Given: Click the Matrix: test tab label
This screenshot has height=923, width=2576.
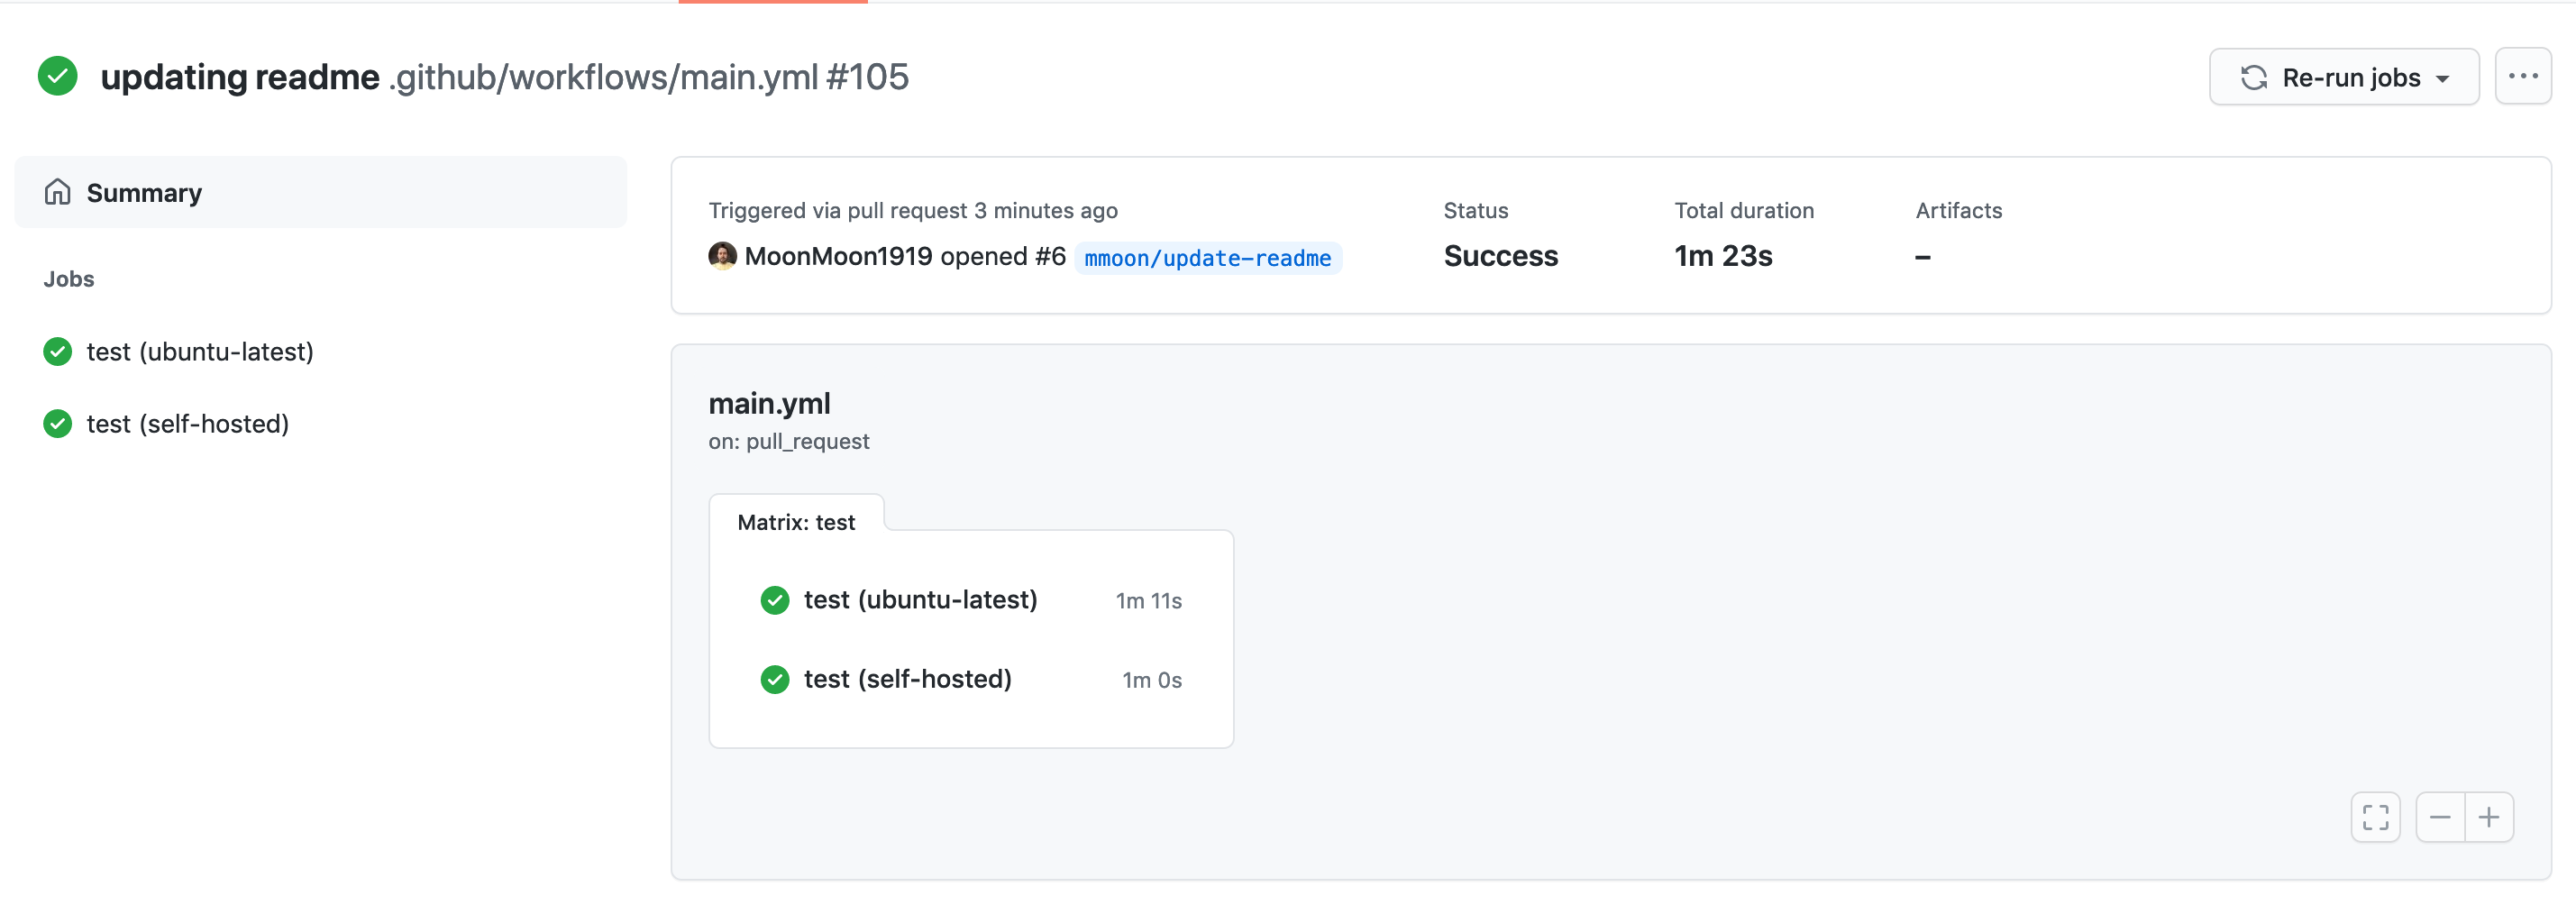Looking at the screenshot, I should [x=796, y=522].
